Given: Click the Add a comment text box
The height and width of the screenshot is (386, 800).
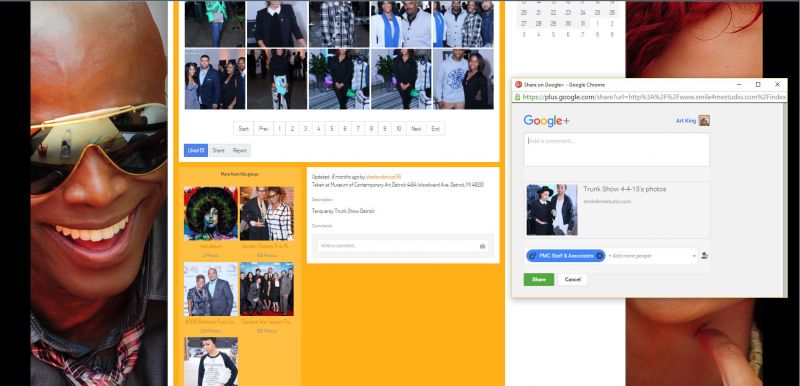Looking at the screenshot, I should pyautogui.click(x=616, y=149).
